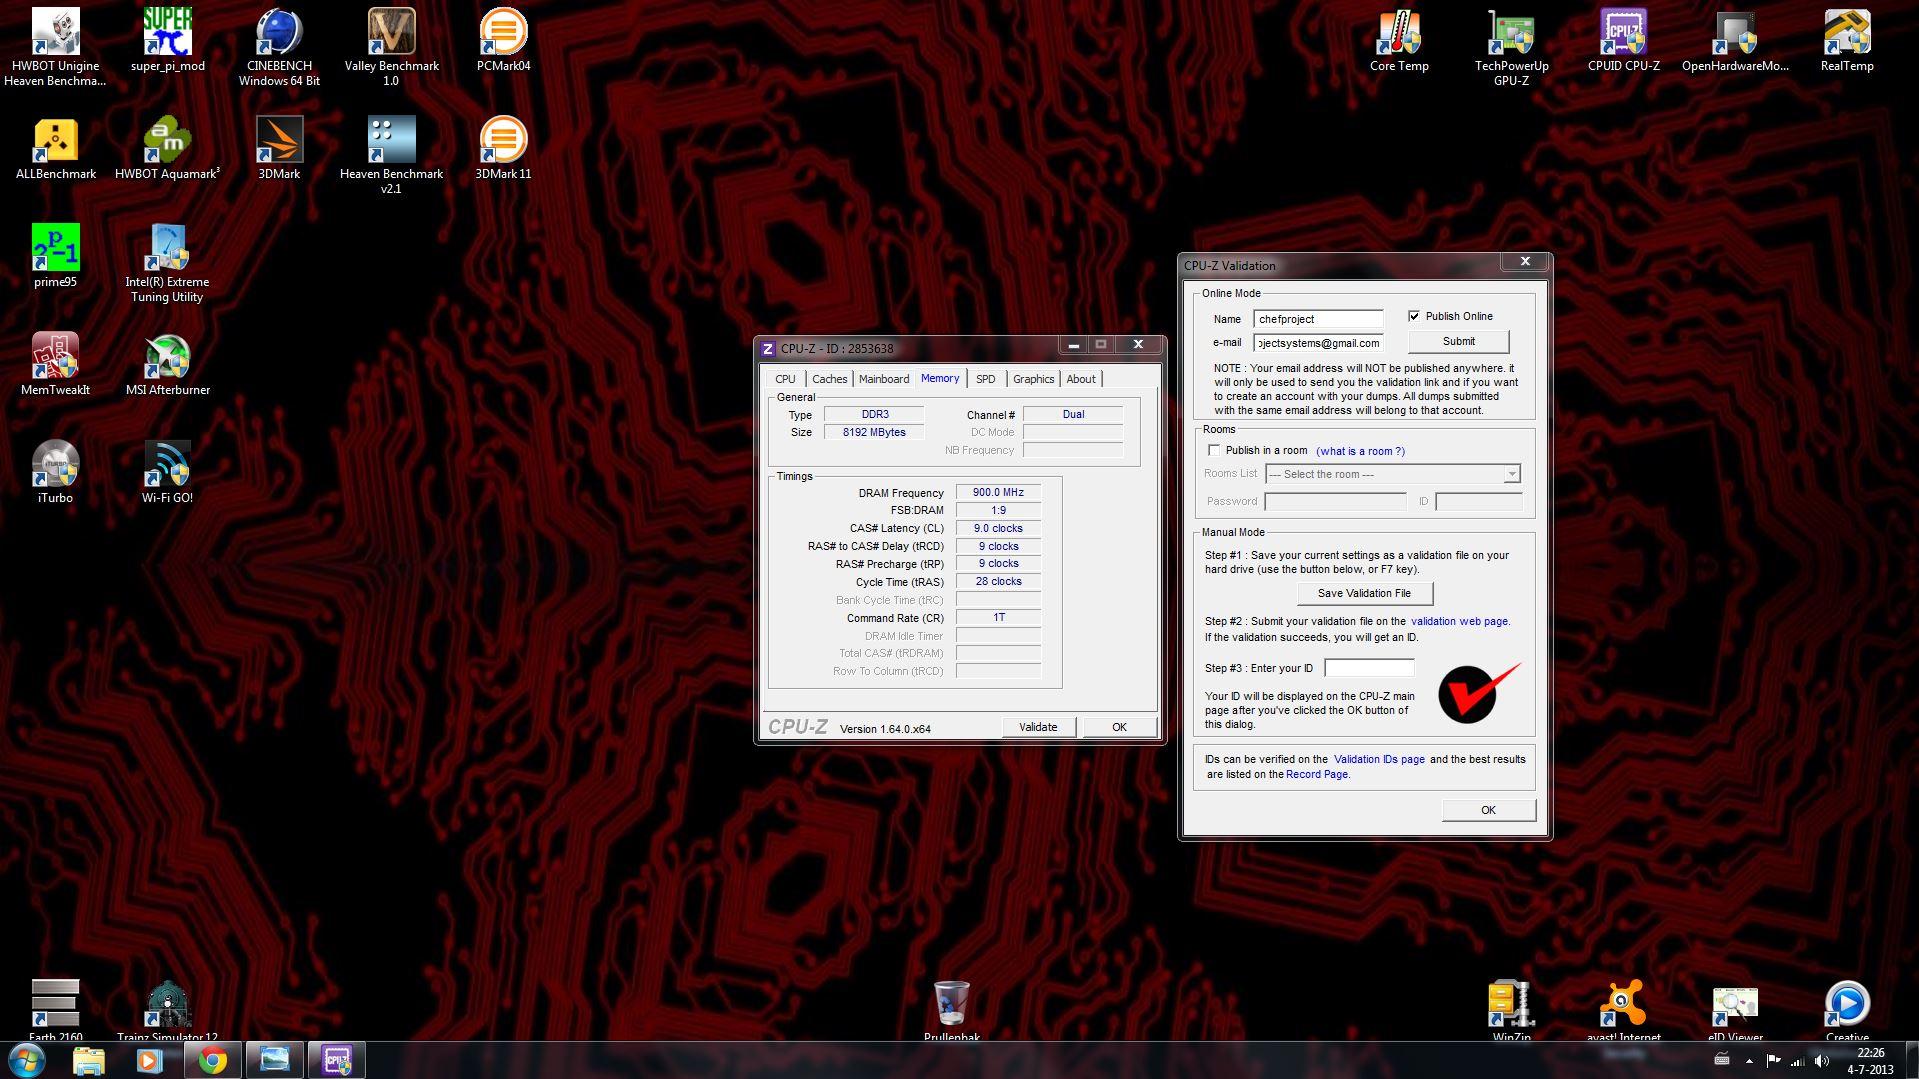The width and height of the screenshot is (1919, 1079).
Task: Open Valley Benchmark 1.0 shortcut
Action: pos(391,47)
